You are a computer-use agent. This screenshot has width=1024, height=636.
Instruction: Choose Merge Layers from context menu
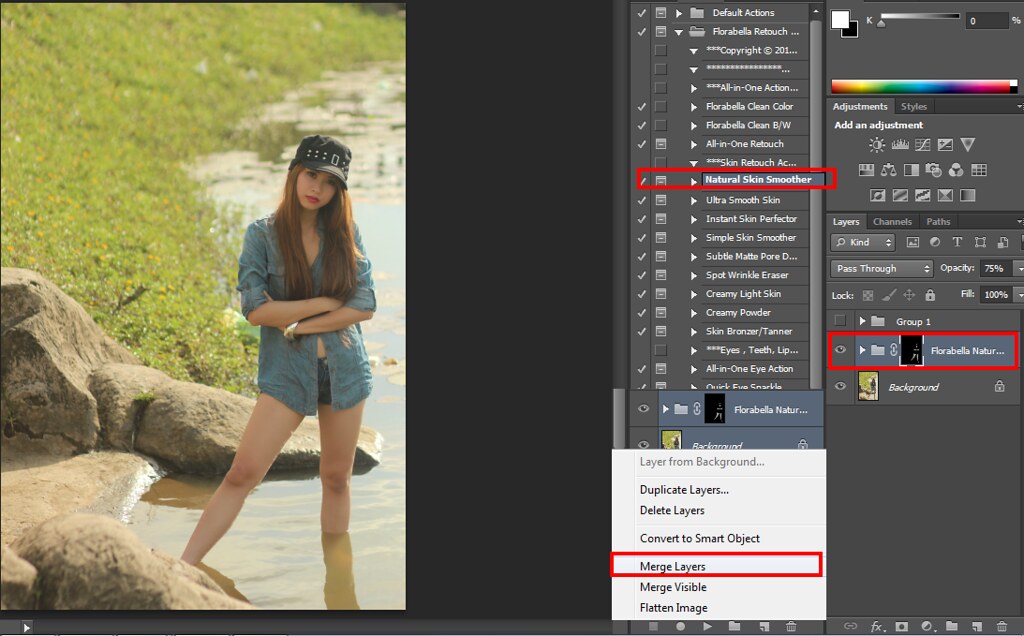tap(672, 566)
